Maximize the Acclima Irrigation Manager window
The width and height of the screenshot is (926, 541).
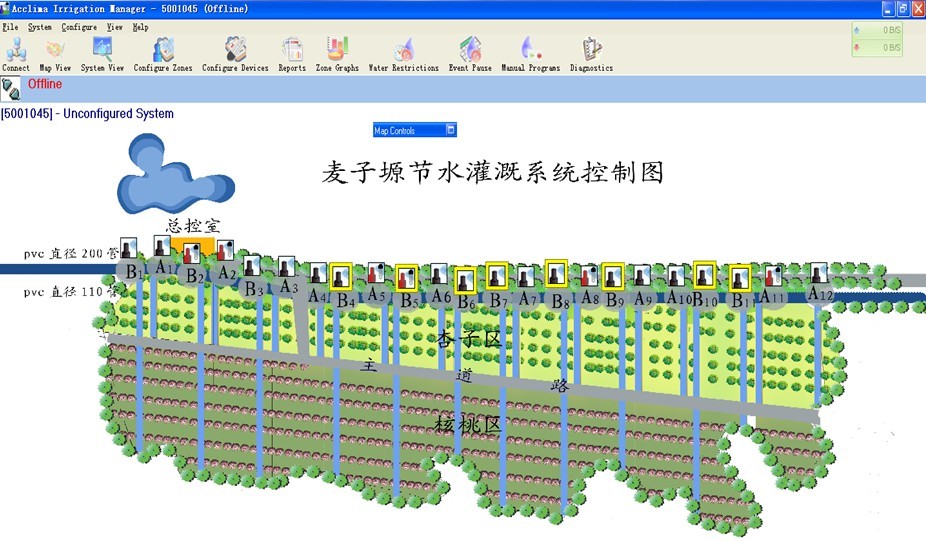click(903, 9)
